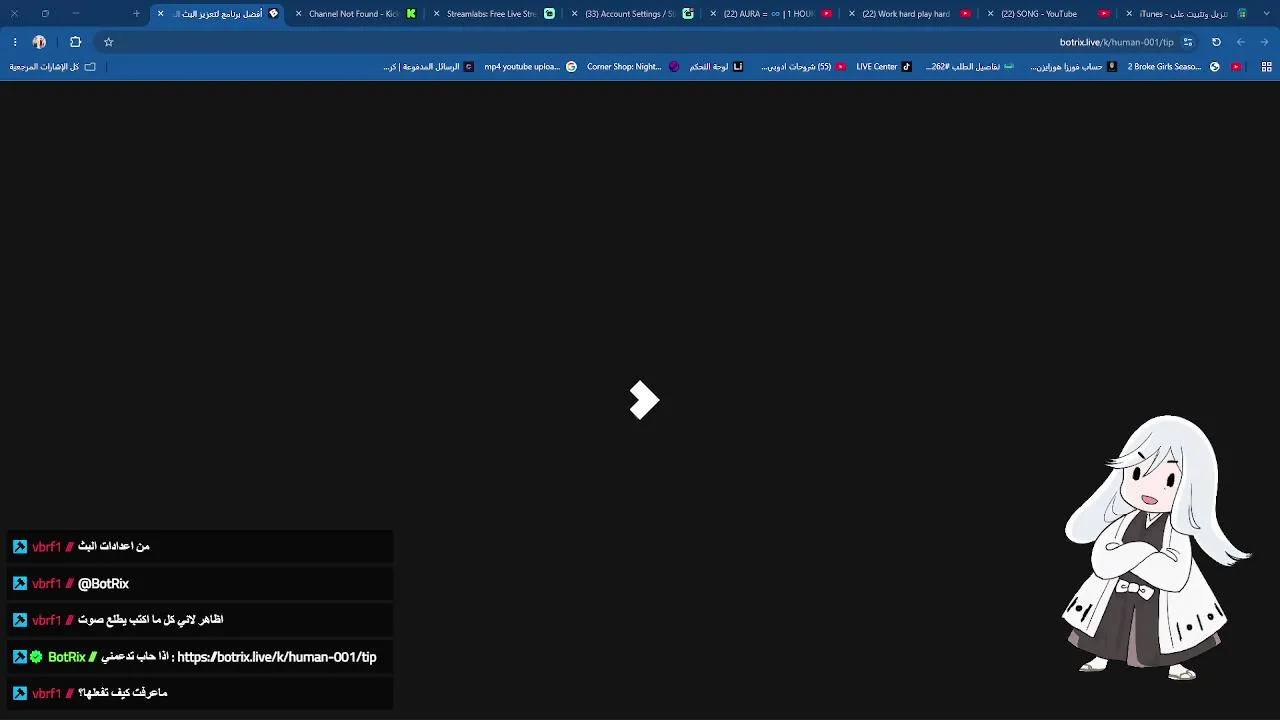
Task: Close the Streamlabs tab
Action: point(437,14)
